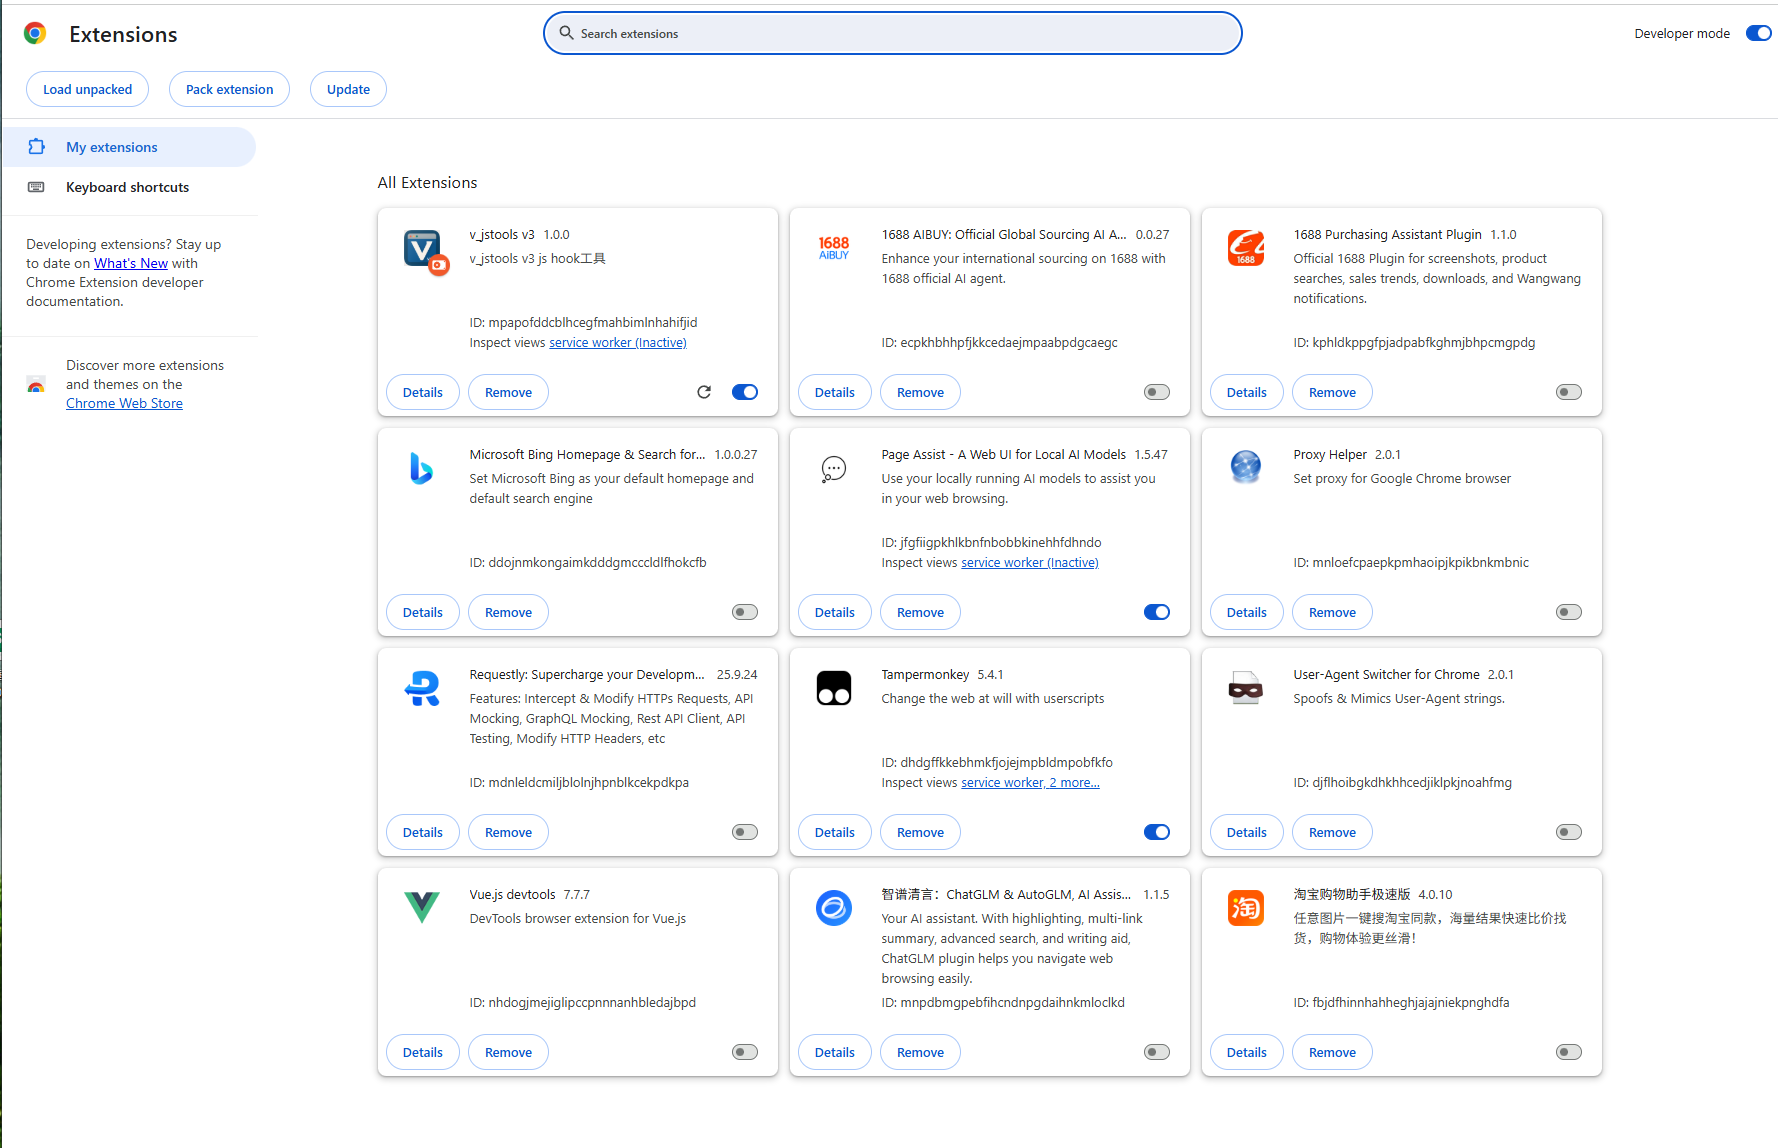Enable 1688 Purchasing Assistant Plugin
This screenshot has width=1778, height=1148.
[1569, 392]
